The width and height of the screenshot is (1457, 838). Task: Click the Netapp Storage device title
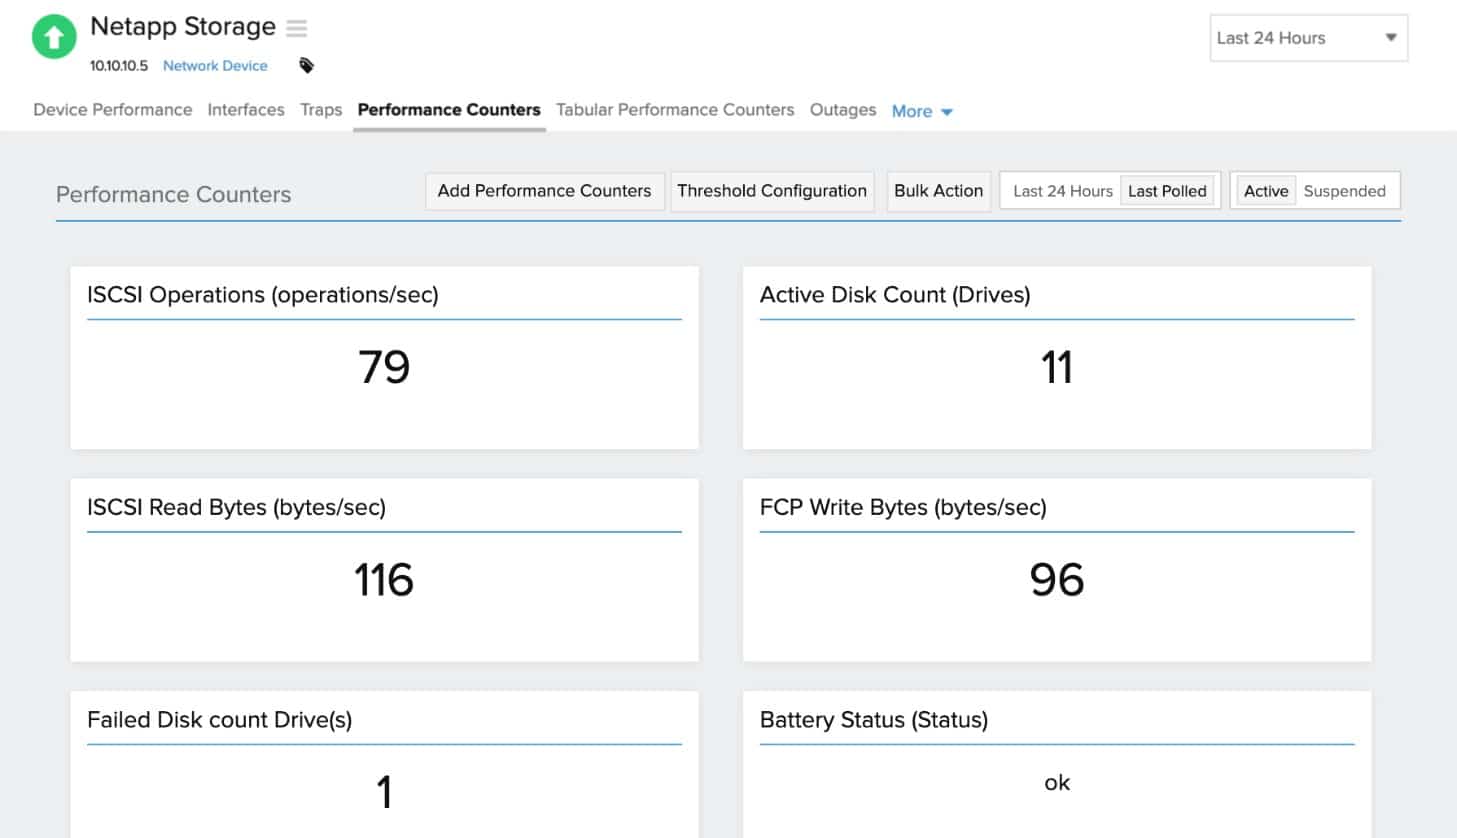point(183,27)
